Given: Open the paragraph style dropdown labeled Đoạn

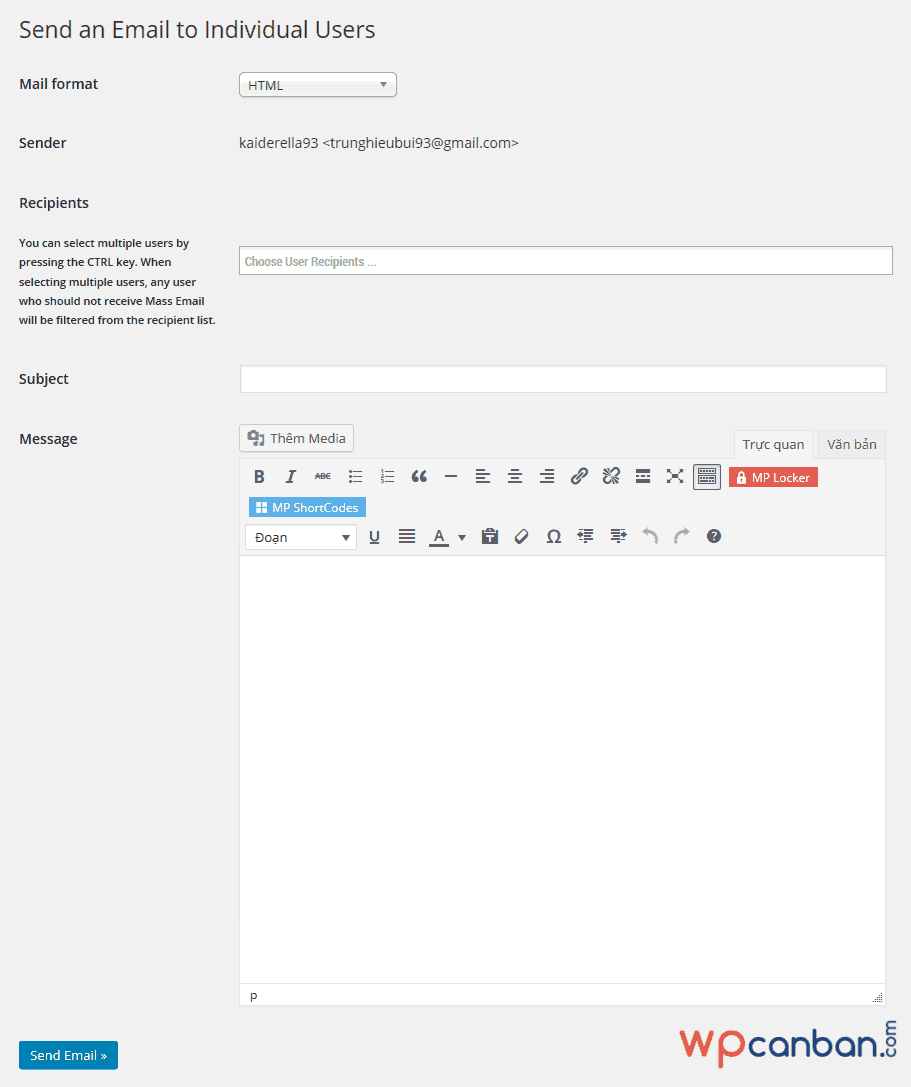Looking at the screenshot, I should pyautogui.click(x=300, y=536).
